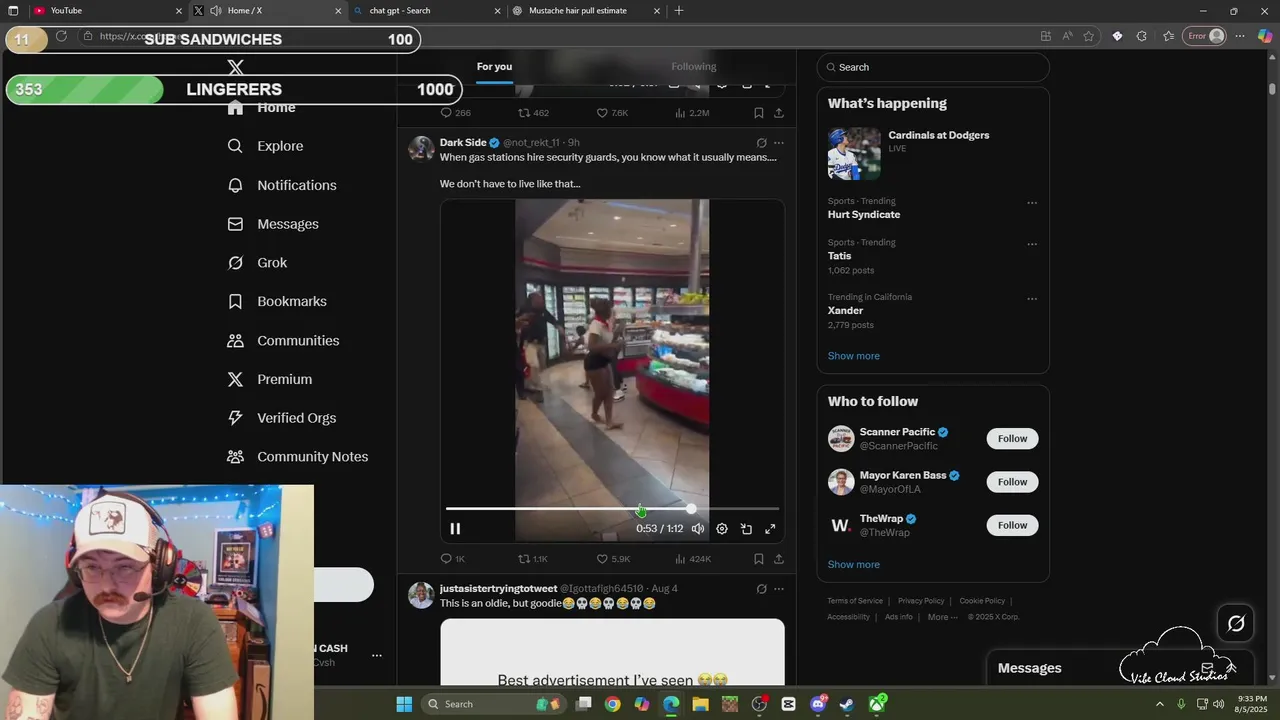Bookmark the Dark Side post
Image resolution: width=1280 pixels, height=720 pixels.
(759, 559)
